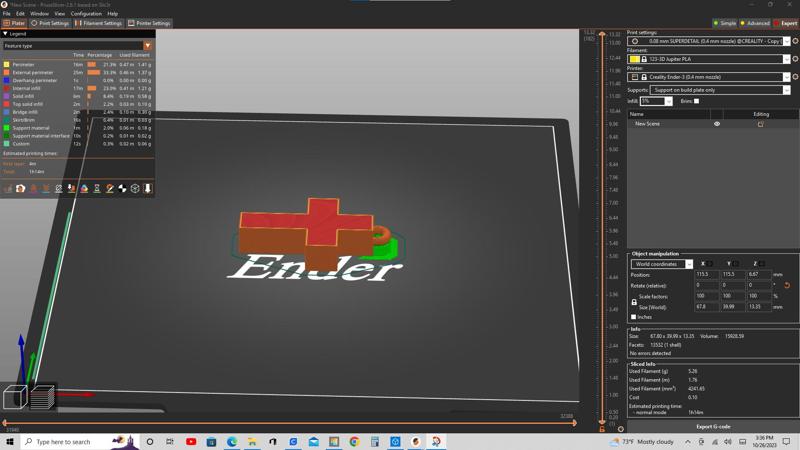
Task: Open Google Chrome from the taskbar
Action: click(x=355, y=442)
